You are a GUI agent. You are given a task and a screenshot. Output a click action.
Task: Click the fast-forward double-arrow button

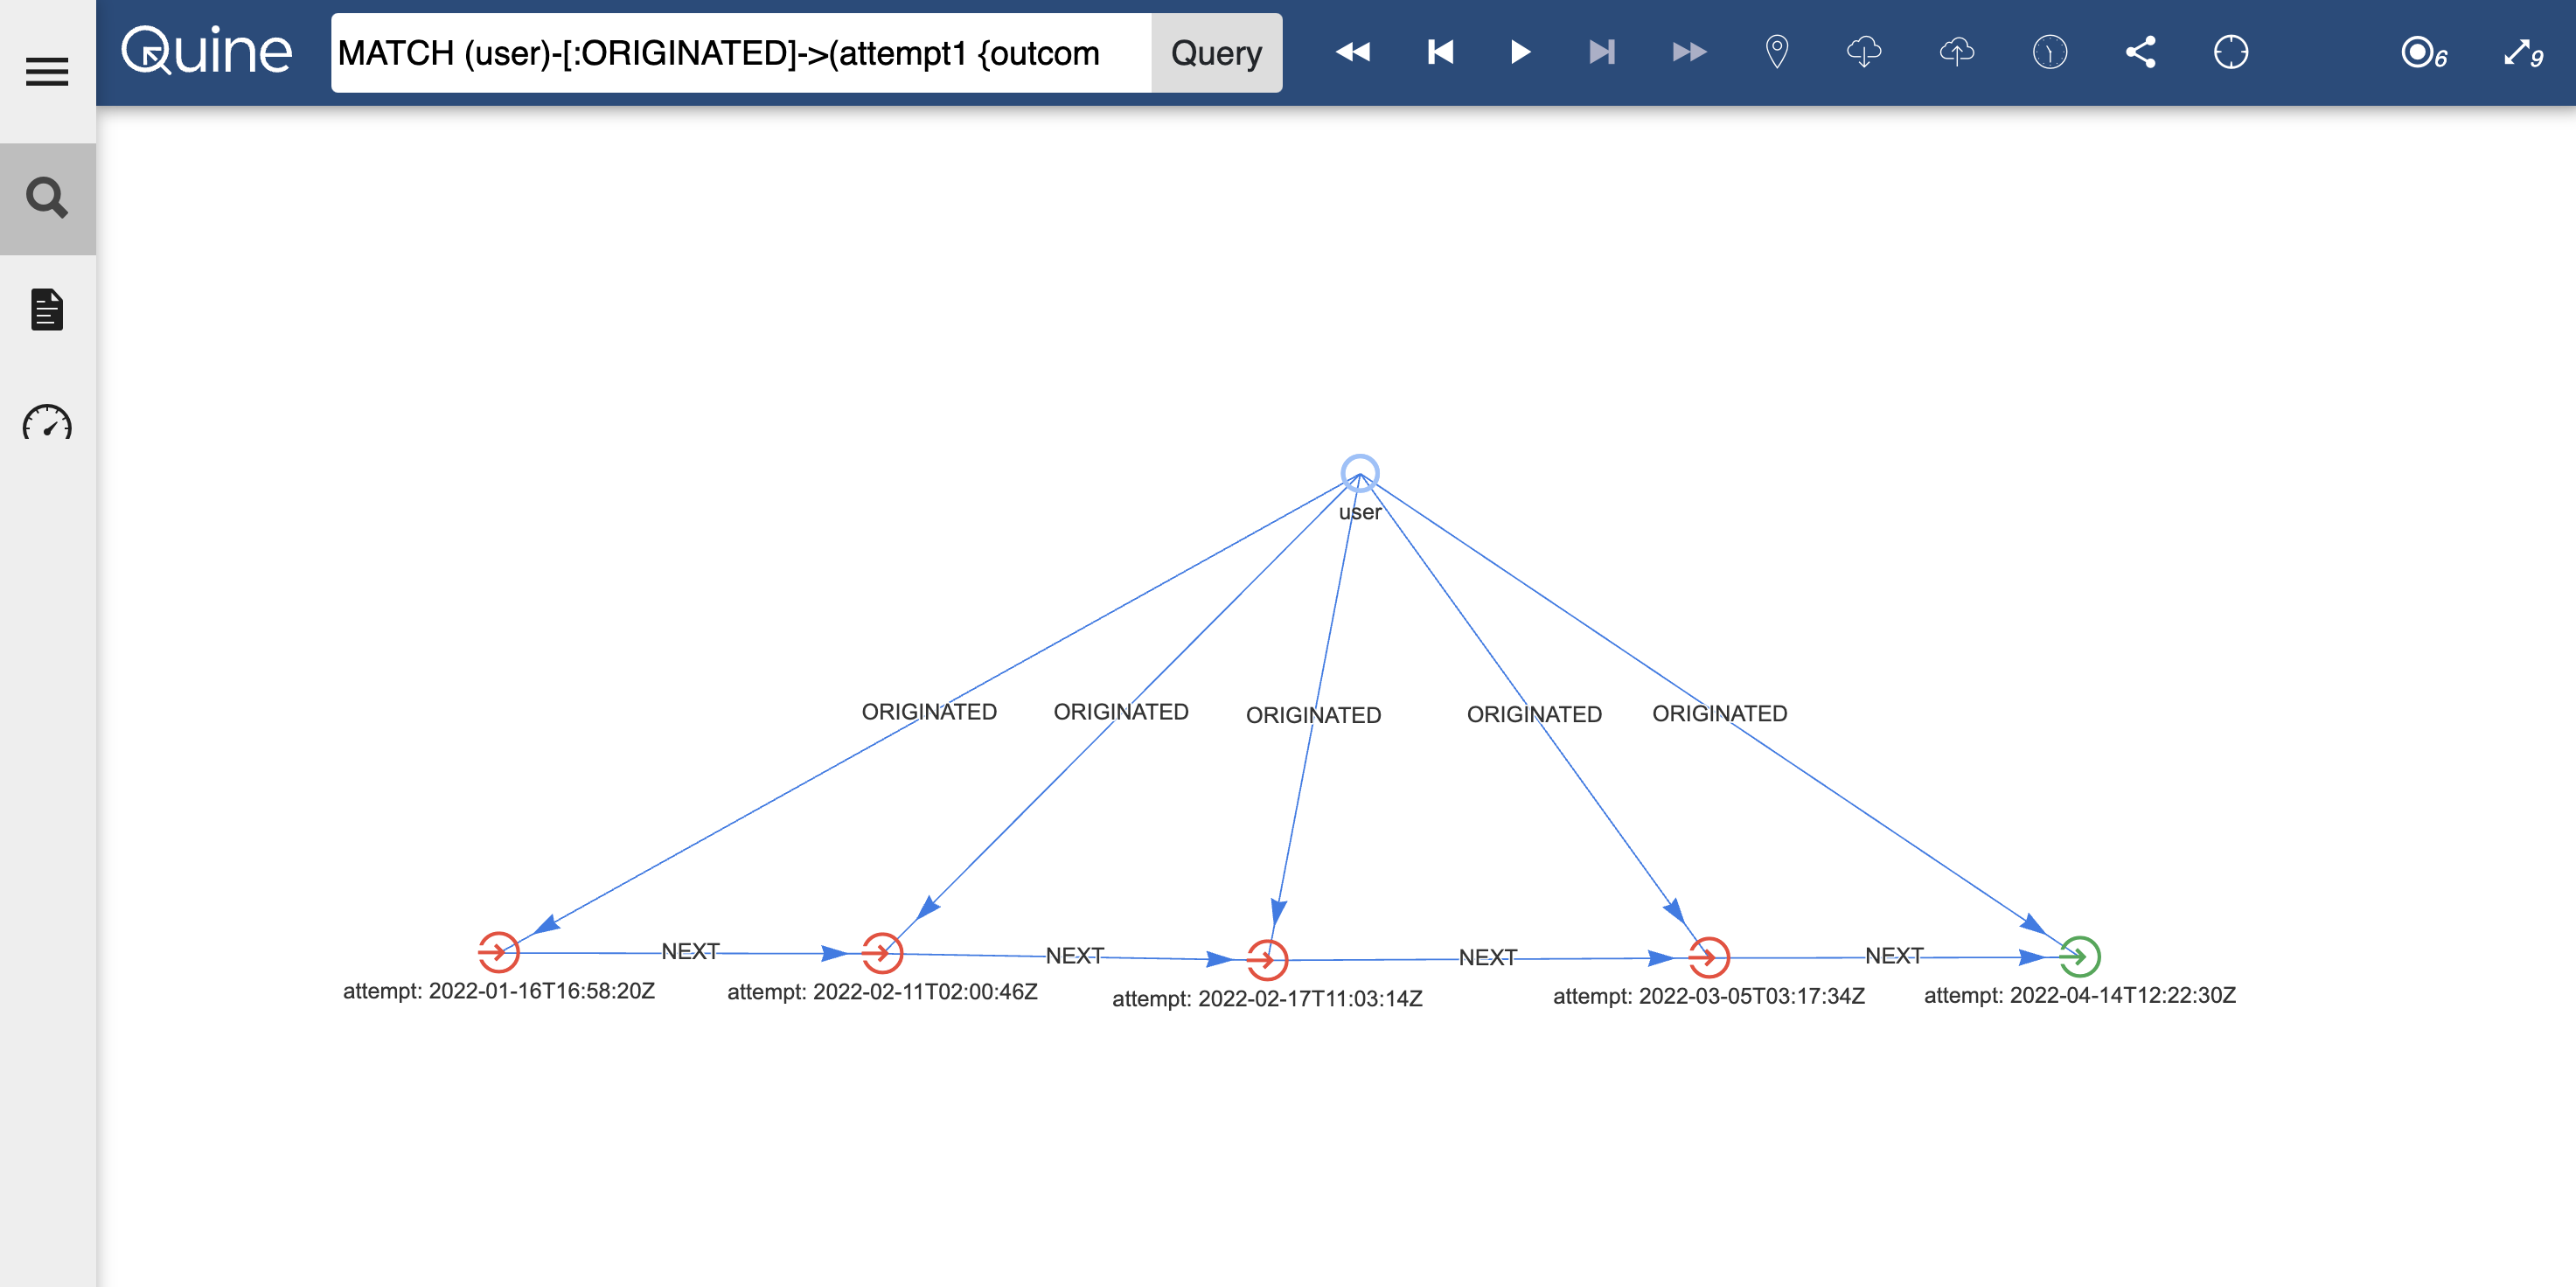pos(1689,52)
